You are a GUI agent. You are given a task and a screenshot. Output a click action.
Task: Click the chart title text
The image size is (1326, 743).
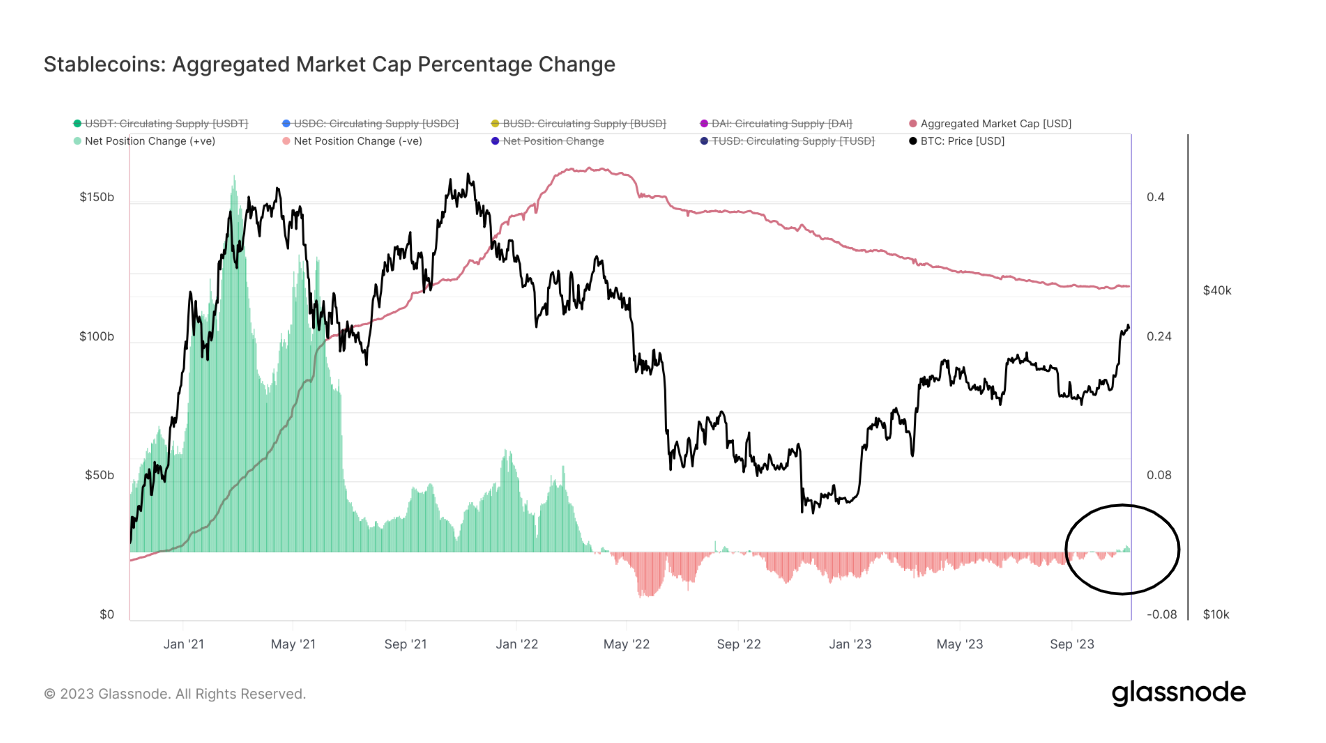point(329,65)
